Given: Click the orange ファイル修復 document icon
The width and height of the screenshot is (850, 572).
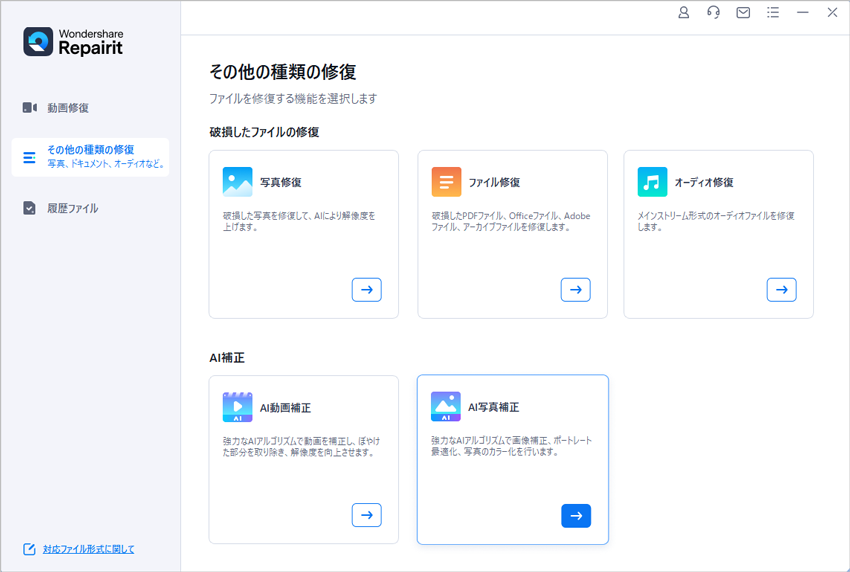Looking at the screenshot, I should 446,182.
